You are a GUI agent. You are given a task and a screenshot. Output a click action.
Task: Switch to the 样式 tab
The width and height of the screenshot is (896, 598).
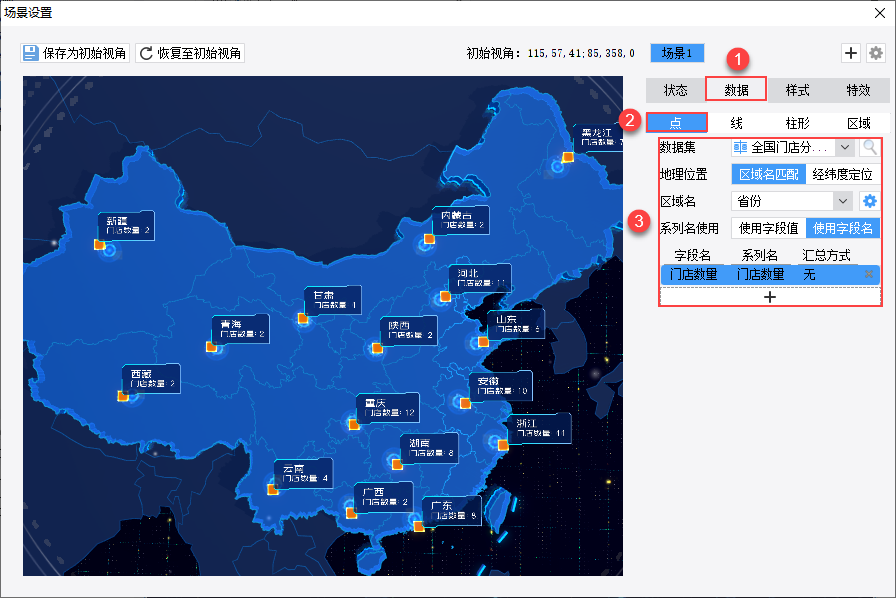click(797, 90)
